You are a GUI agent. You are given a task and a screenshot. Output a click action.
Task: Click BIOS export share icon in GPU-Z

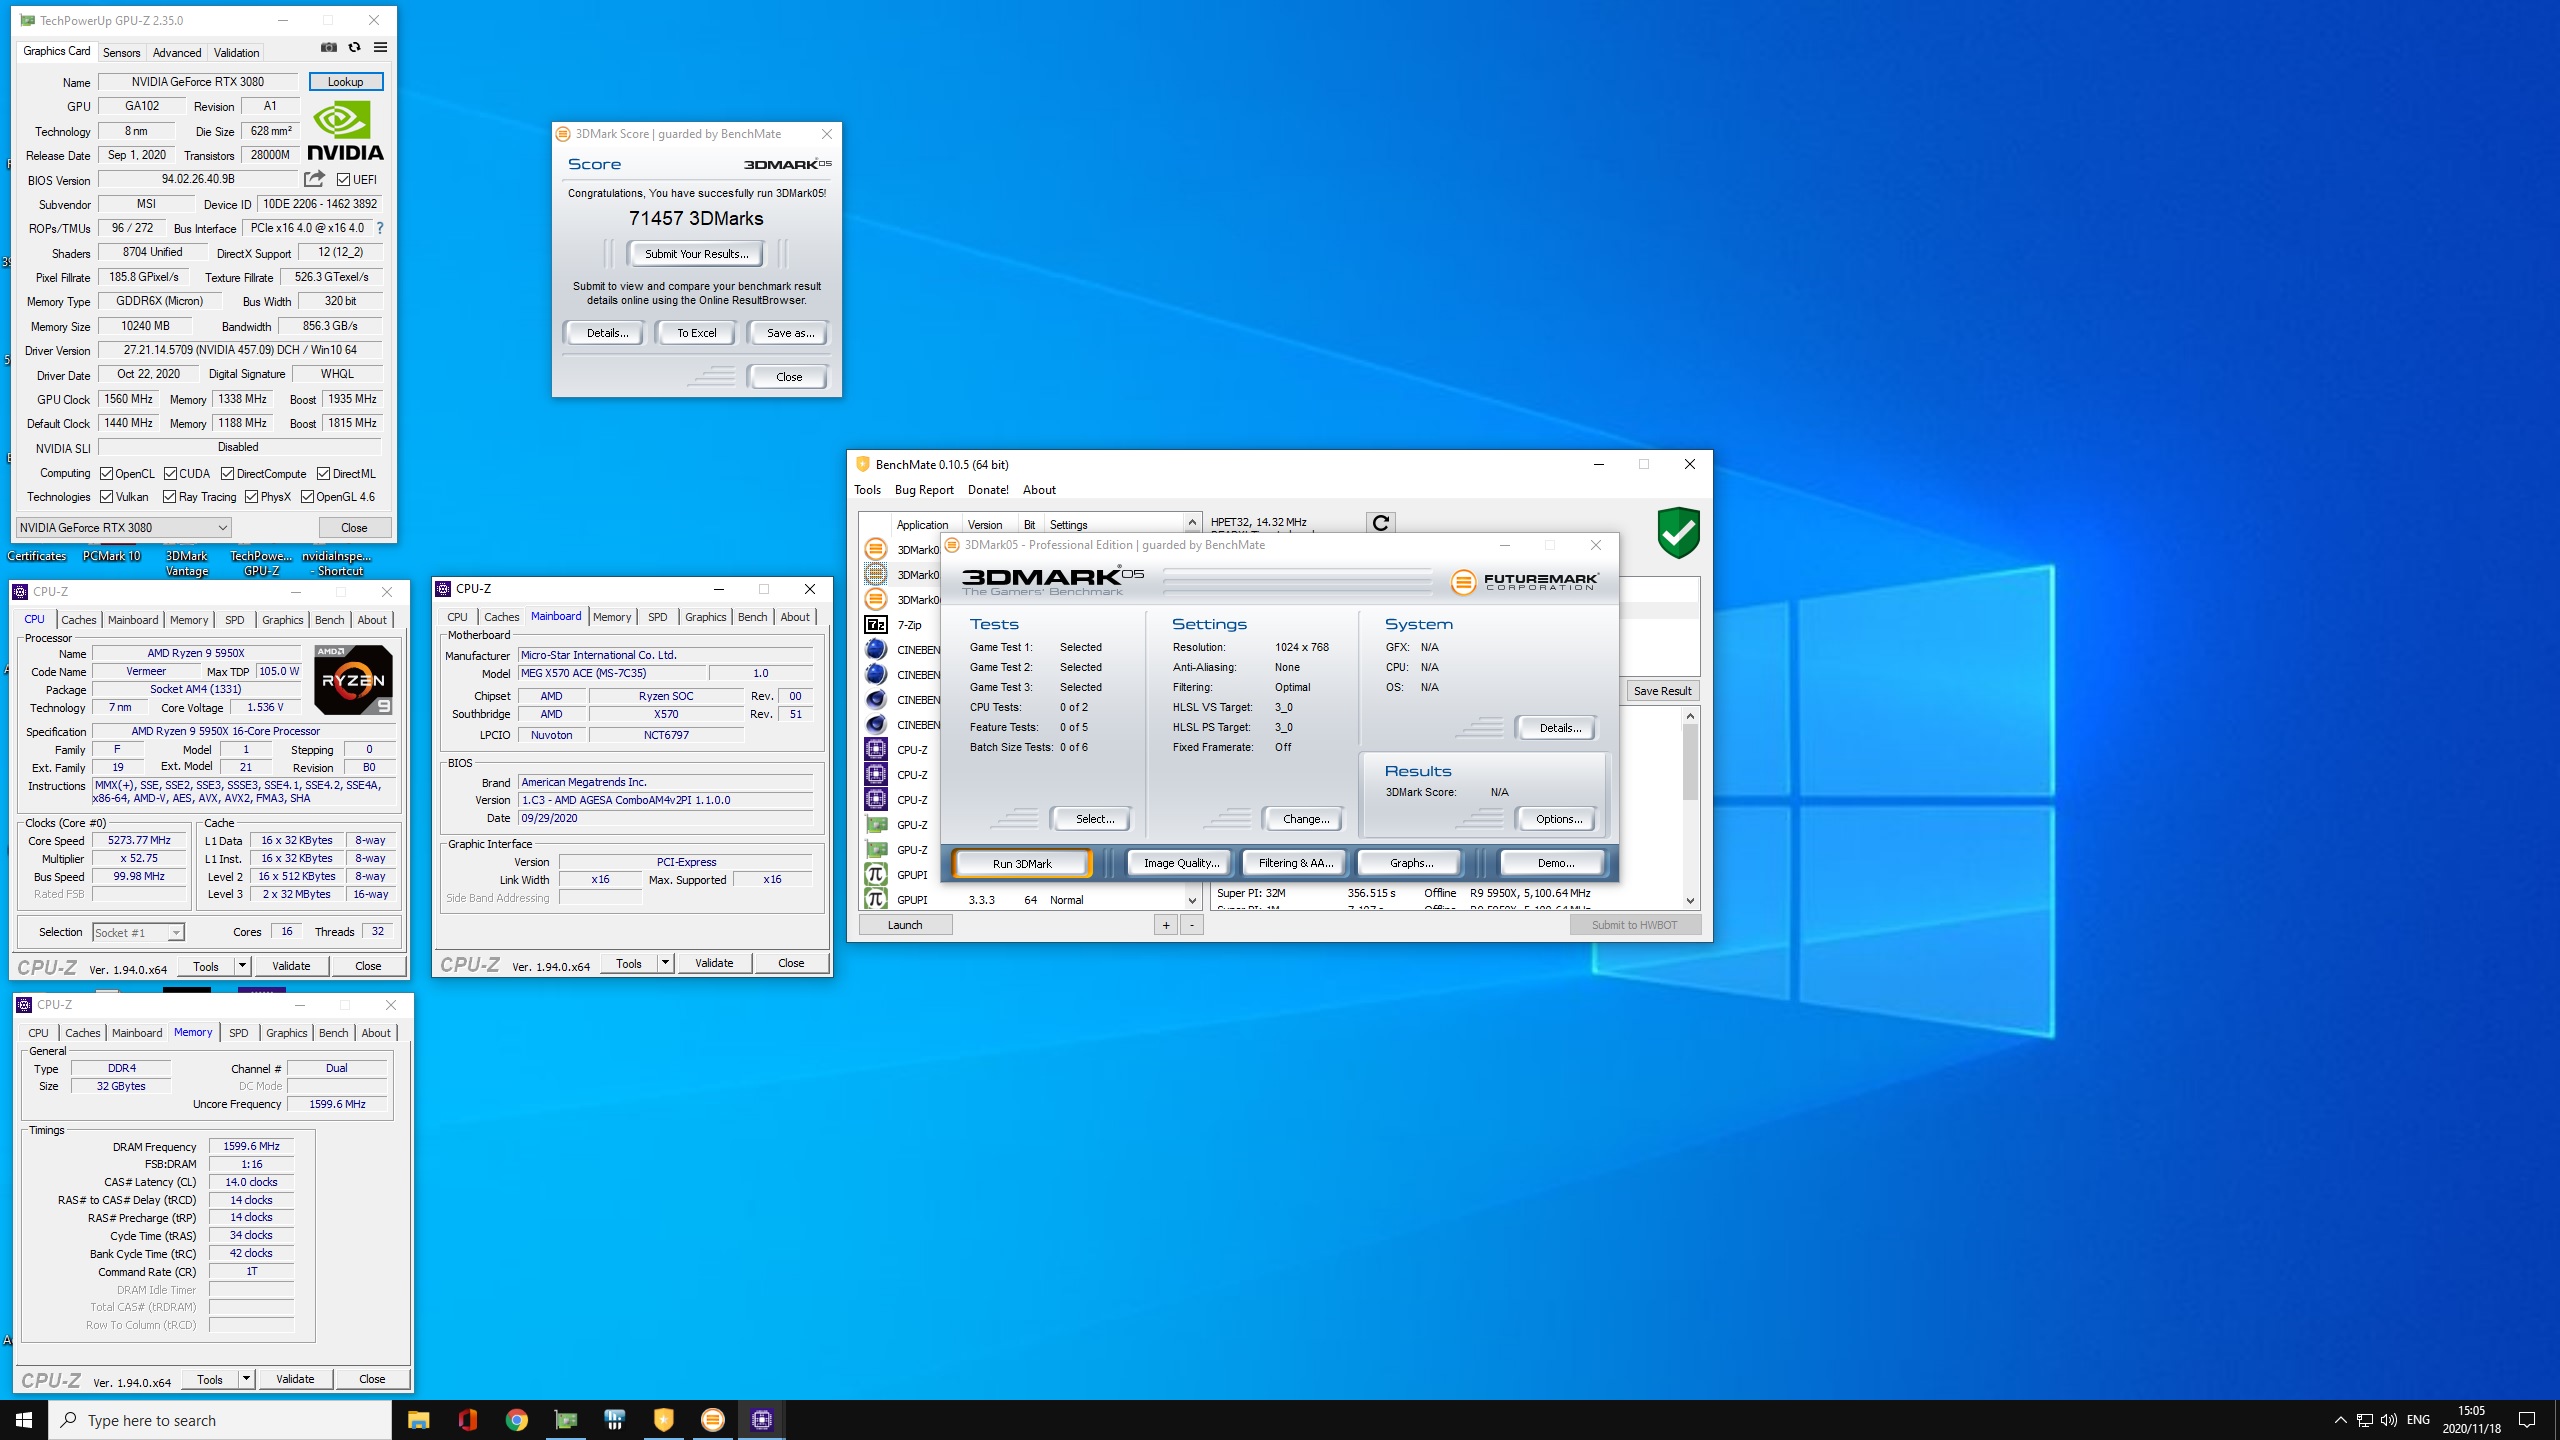[315, 179]
